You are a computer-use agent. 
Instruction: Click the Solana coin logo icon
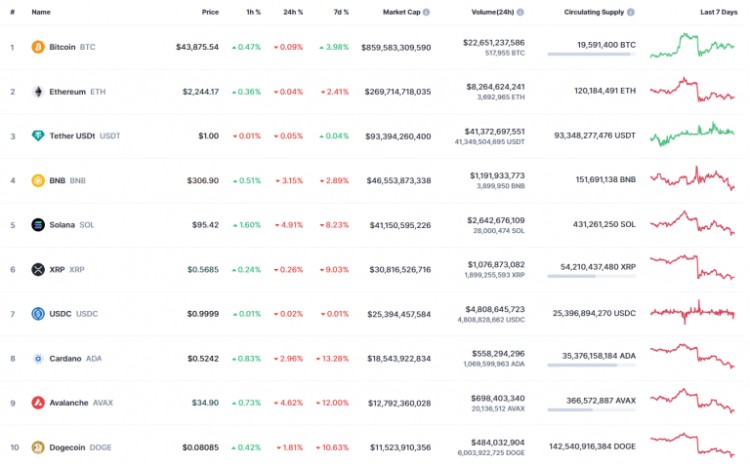coord(38,225)
